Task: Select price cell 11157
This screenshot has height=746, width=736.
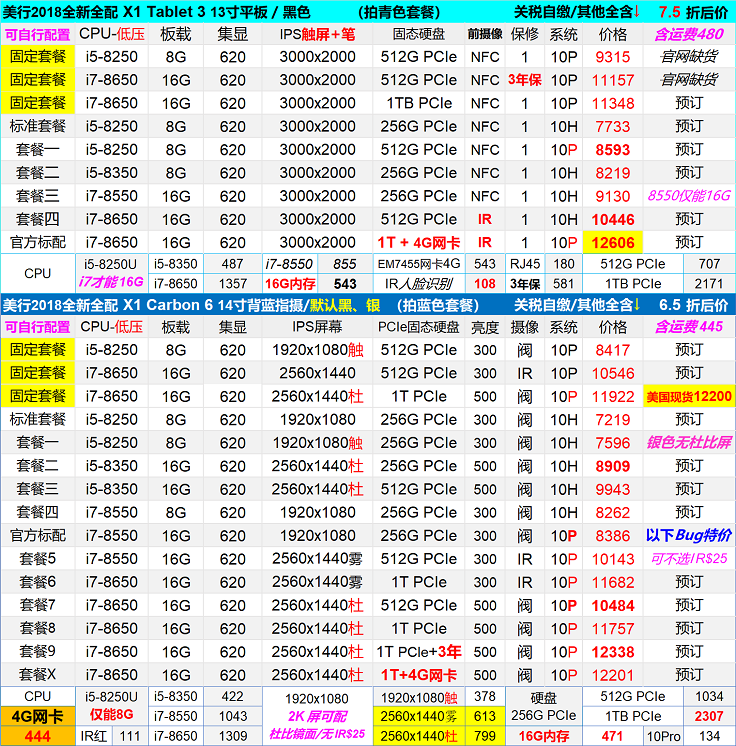Action: [613, 80]
